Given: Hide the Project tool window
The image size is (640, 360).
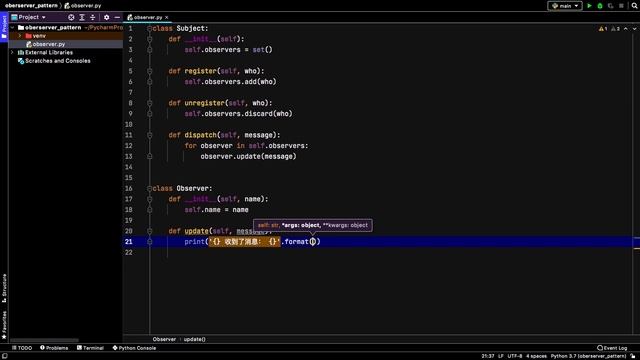Looking at the screenshot, I should pyautogui.click(x=117, y=17).
